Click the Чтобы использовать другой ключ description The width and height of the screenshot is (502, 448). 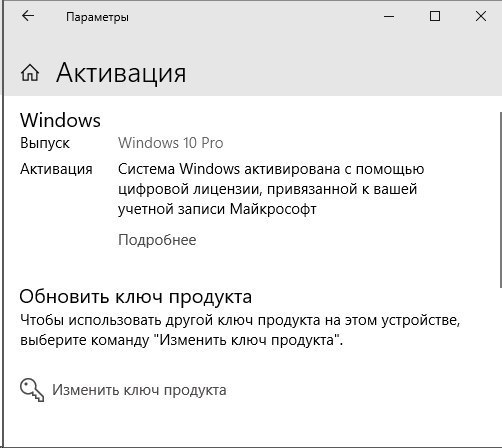click(x=240, y=330)
